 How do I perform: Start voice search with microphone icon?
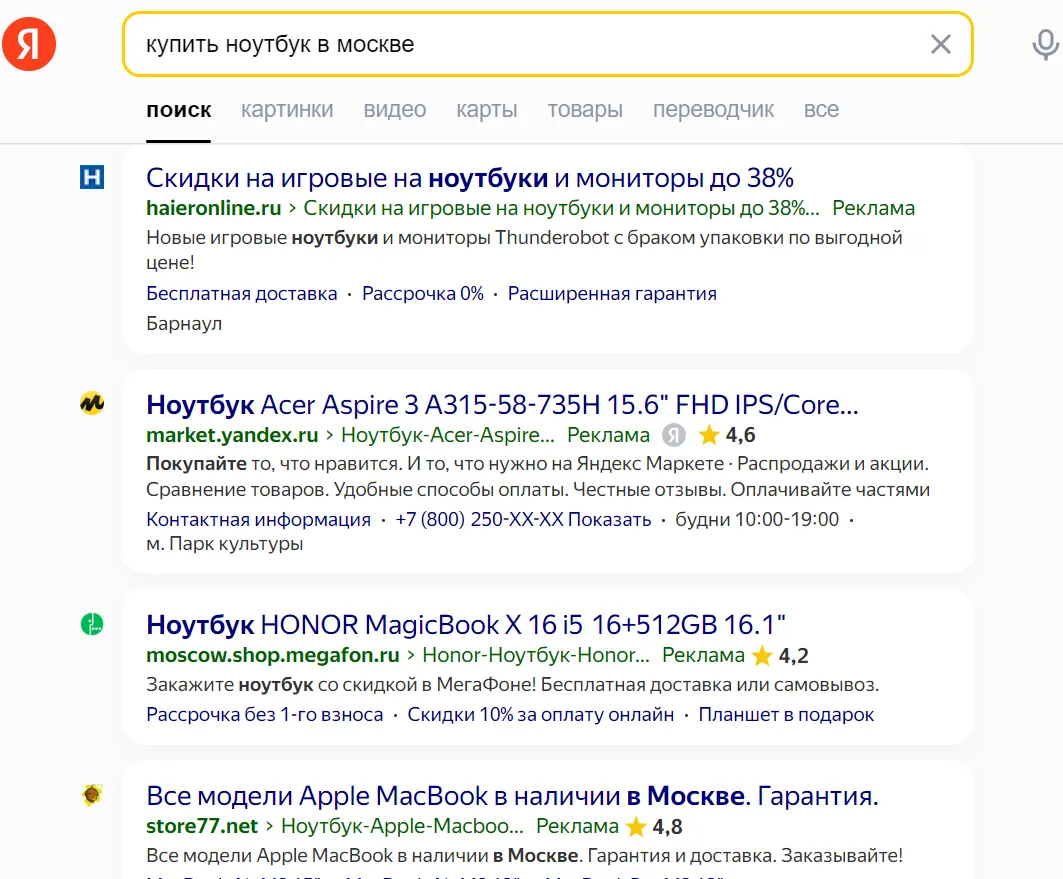pos(1045,44)
